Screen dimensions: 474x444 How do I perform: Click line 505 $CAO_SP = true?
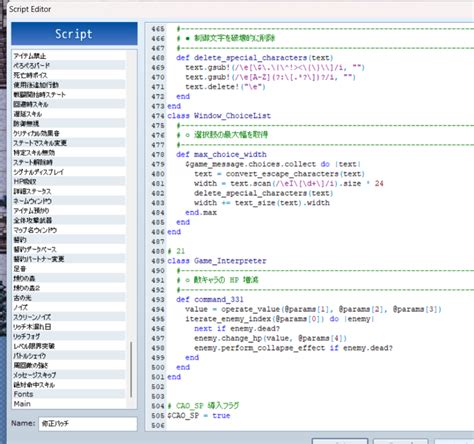pyautogui.click(x=199, y=415)
